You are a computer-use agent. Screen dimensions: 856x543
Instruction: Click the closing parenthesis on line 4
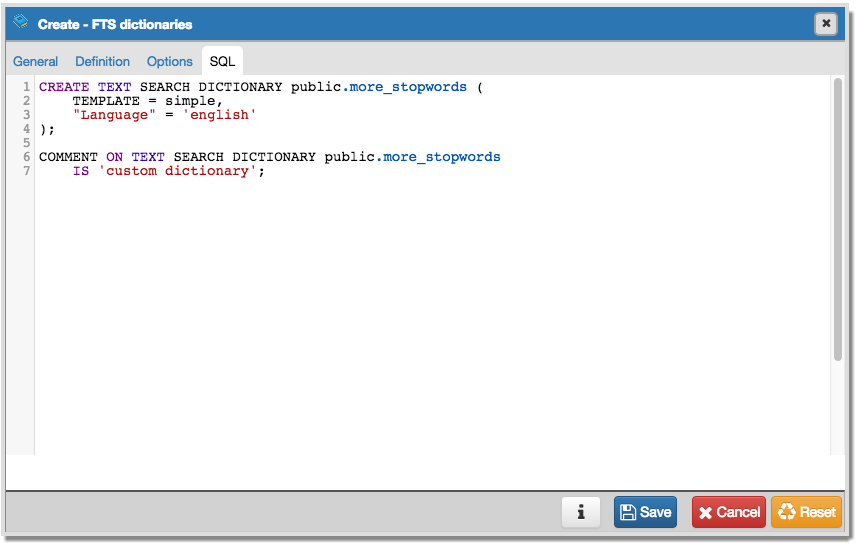click(x=43, y=129)
